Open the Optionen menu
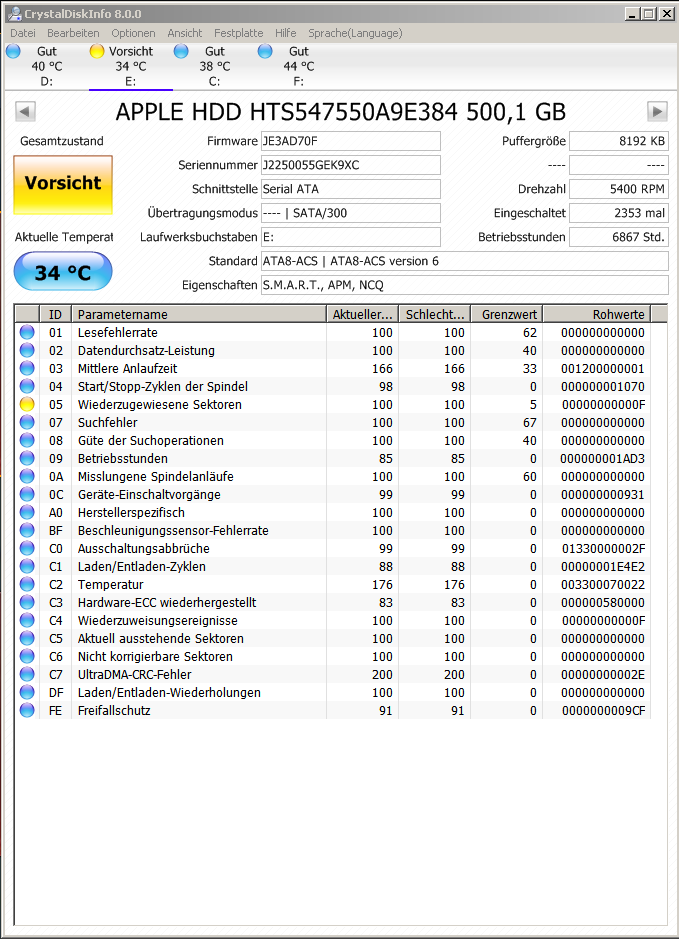 click(133, 33)
